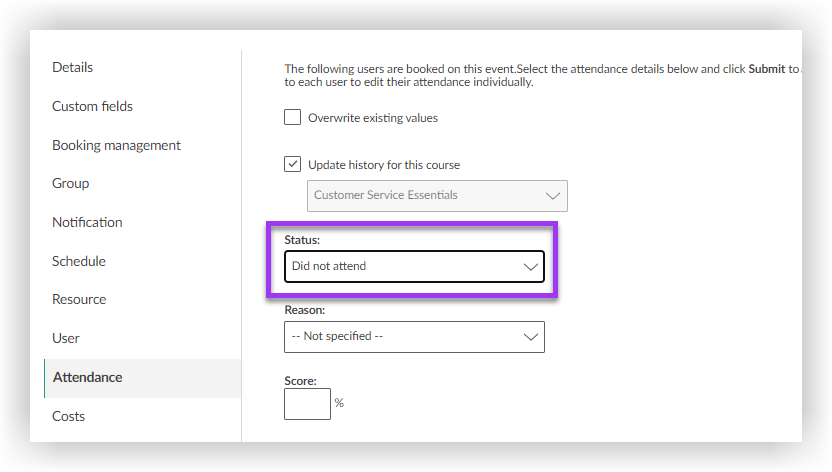Open the Schedule section
The height and width of the screenshot is (472, 832).
coord(79,261)
